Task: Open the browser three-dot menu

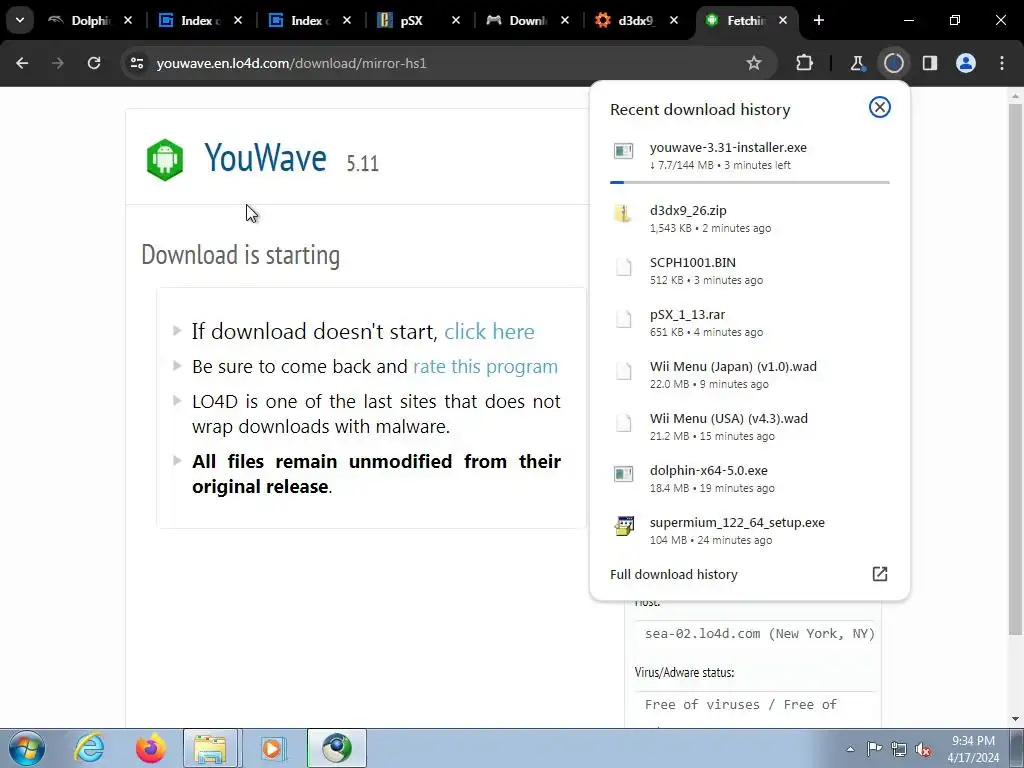Action: [1002, 63]
